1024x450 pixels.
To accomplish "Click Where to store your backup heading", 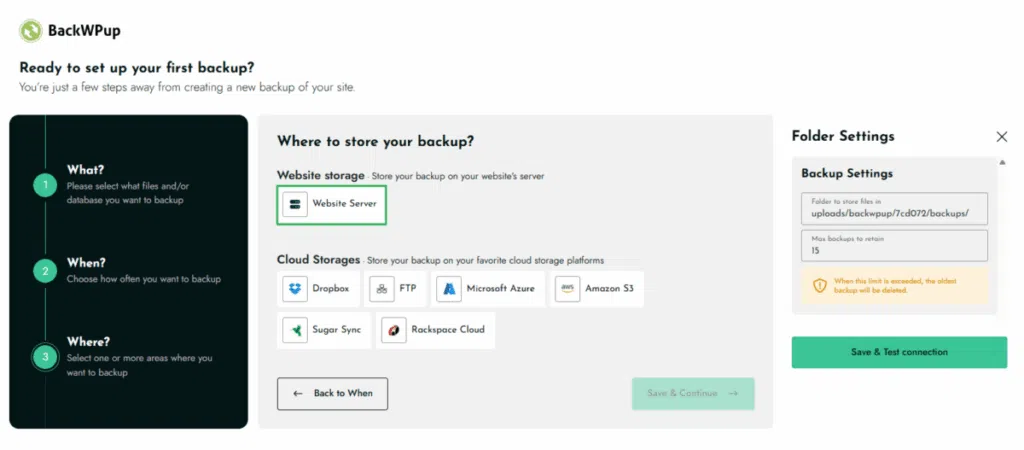I will pyautogui.click(x=375, y=140).
